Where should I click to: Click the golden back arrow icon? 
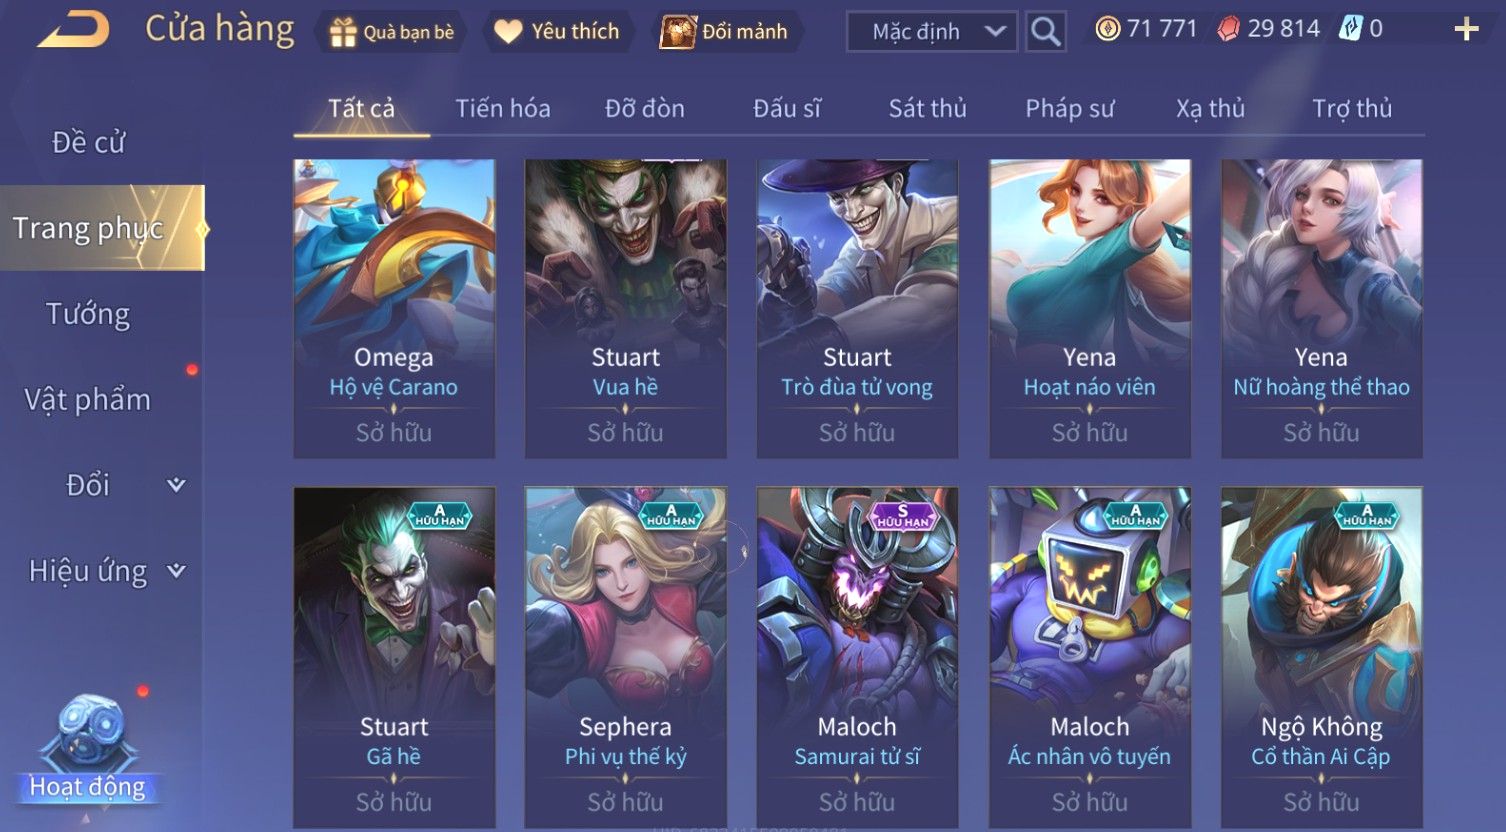click(x=73, y=31)
